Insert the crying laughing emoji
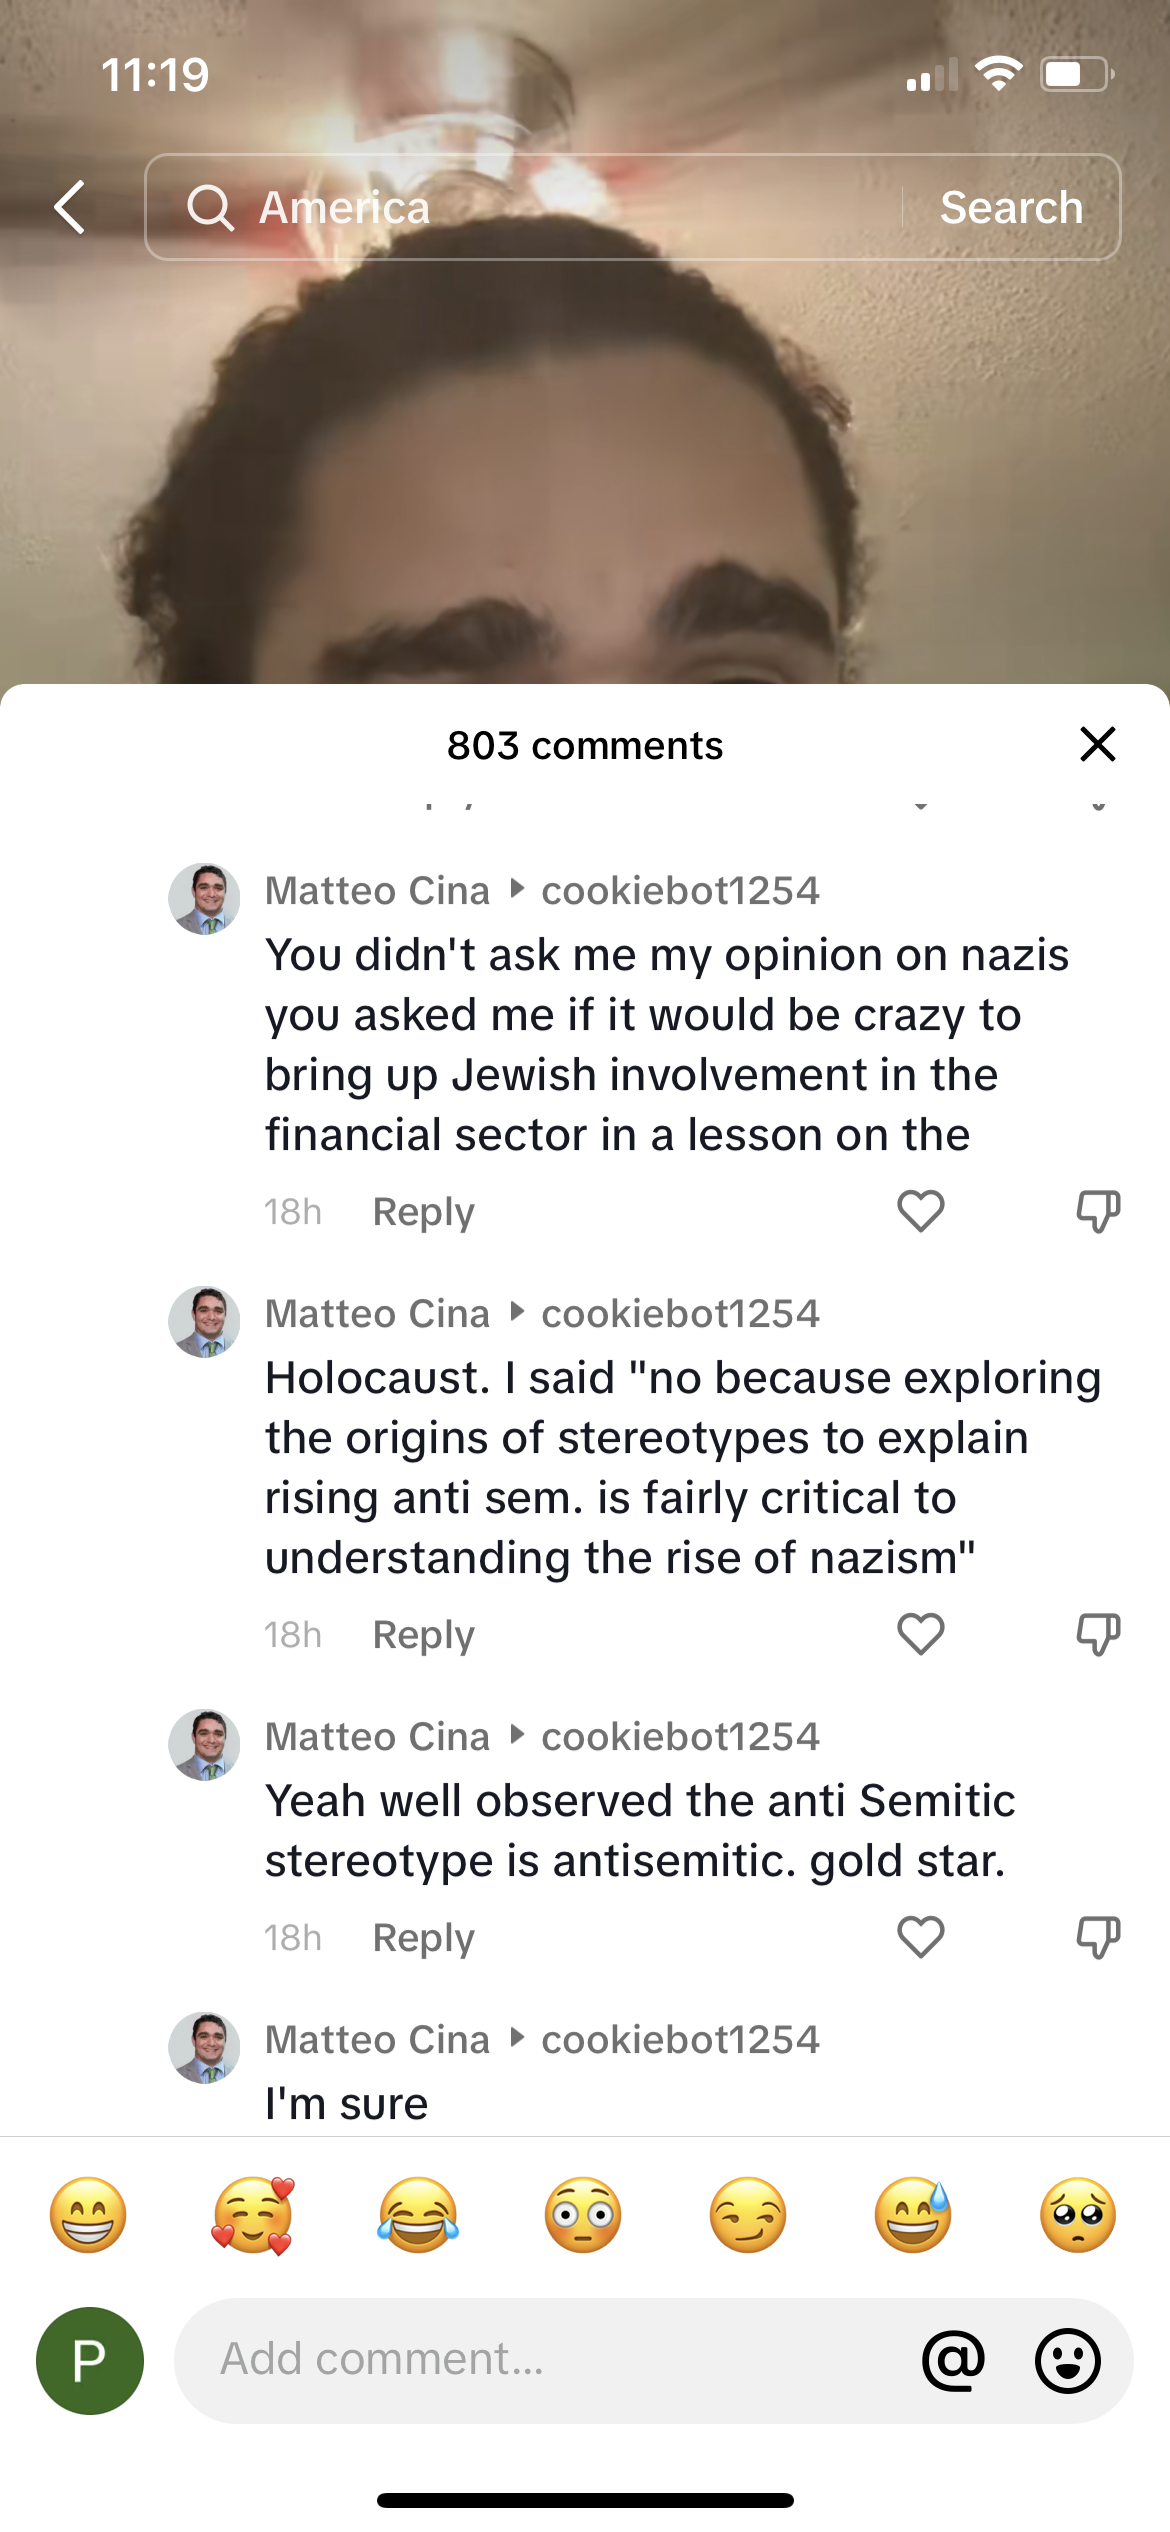Screen dimensions: 1170x2532 pyautogui.click(x=418, y=2215)
